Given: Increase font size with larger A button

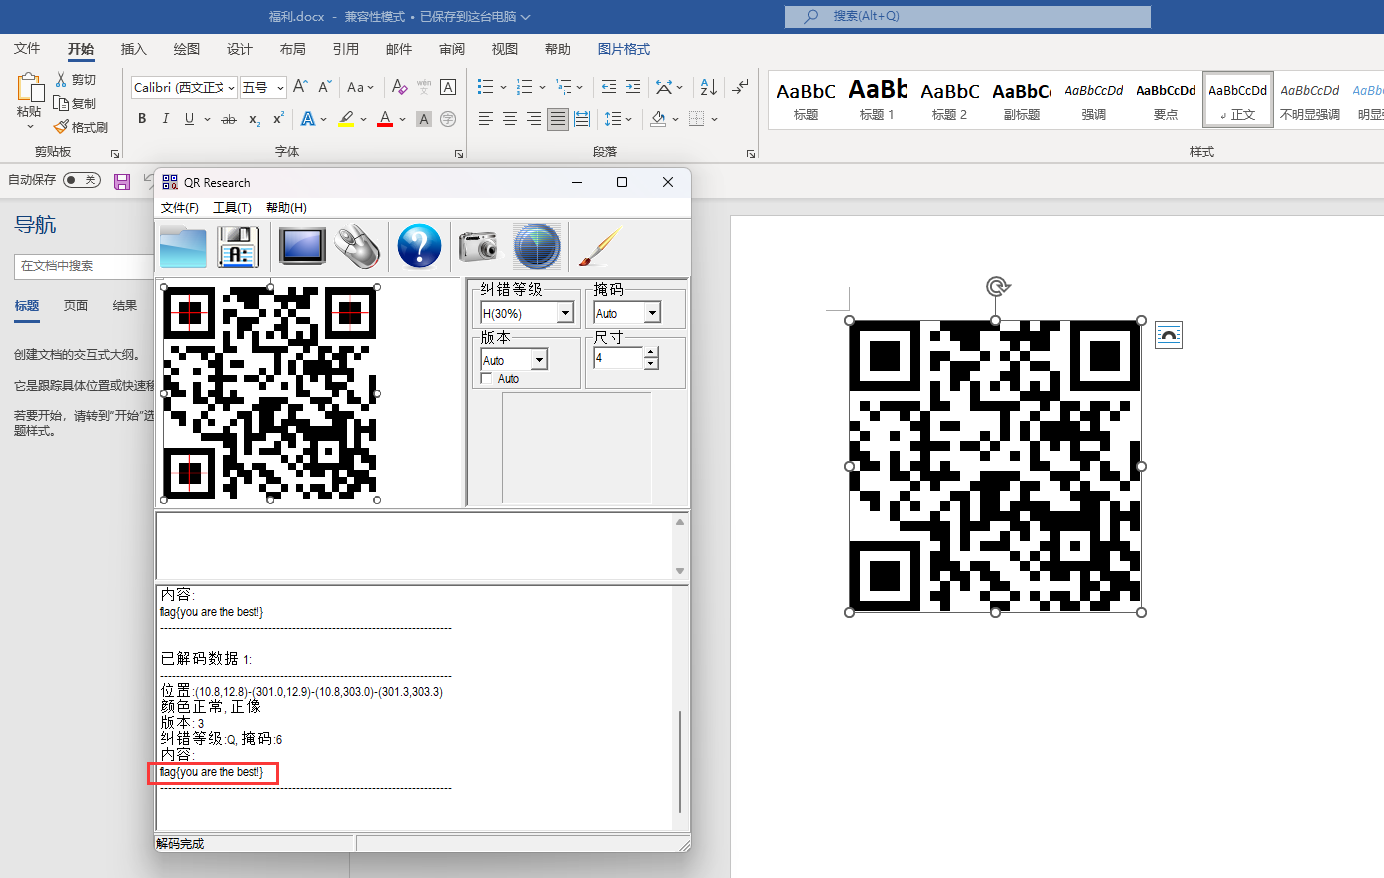Looking at the screenshot, I should [x=300, y=87].
